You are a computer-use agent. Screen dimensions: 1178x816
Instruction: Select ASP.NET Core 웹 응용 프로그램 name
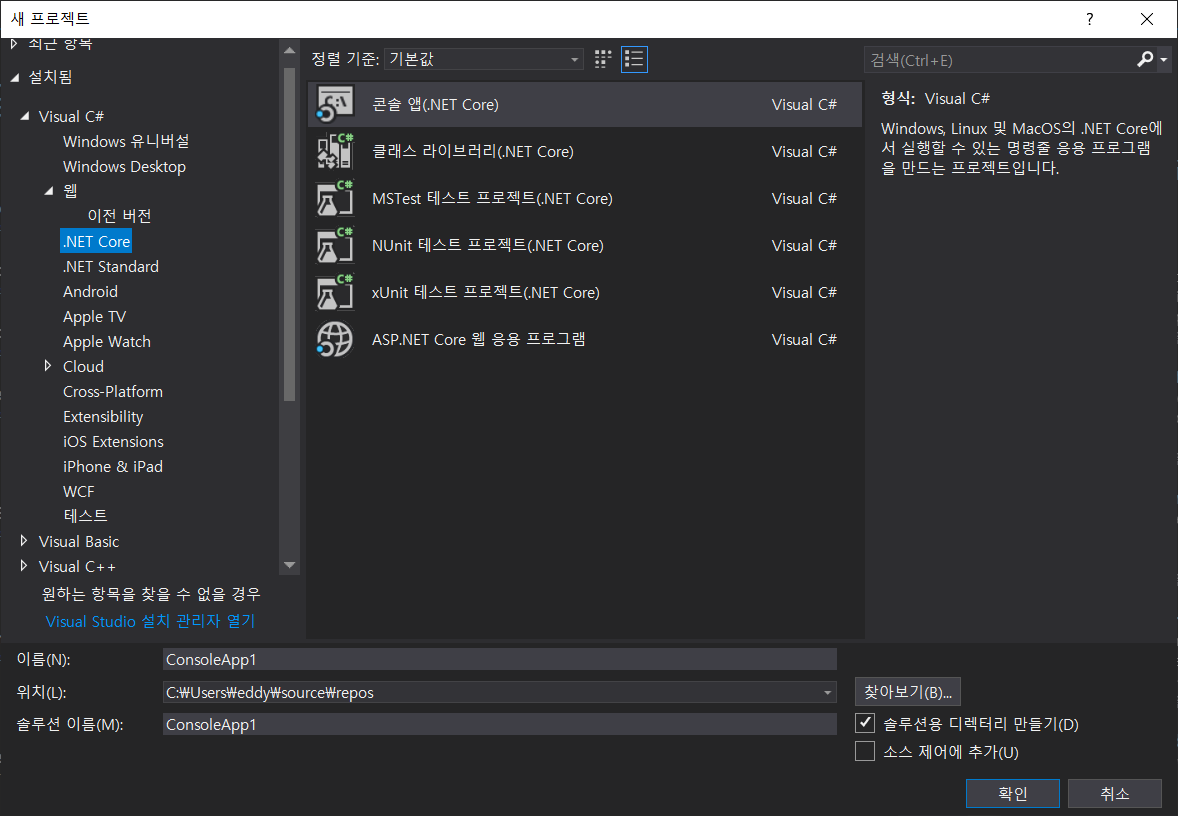(479, 339)
